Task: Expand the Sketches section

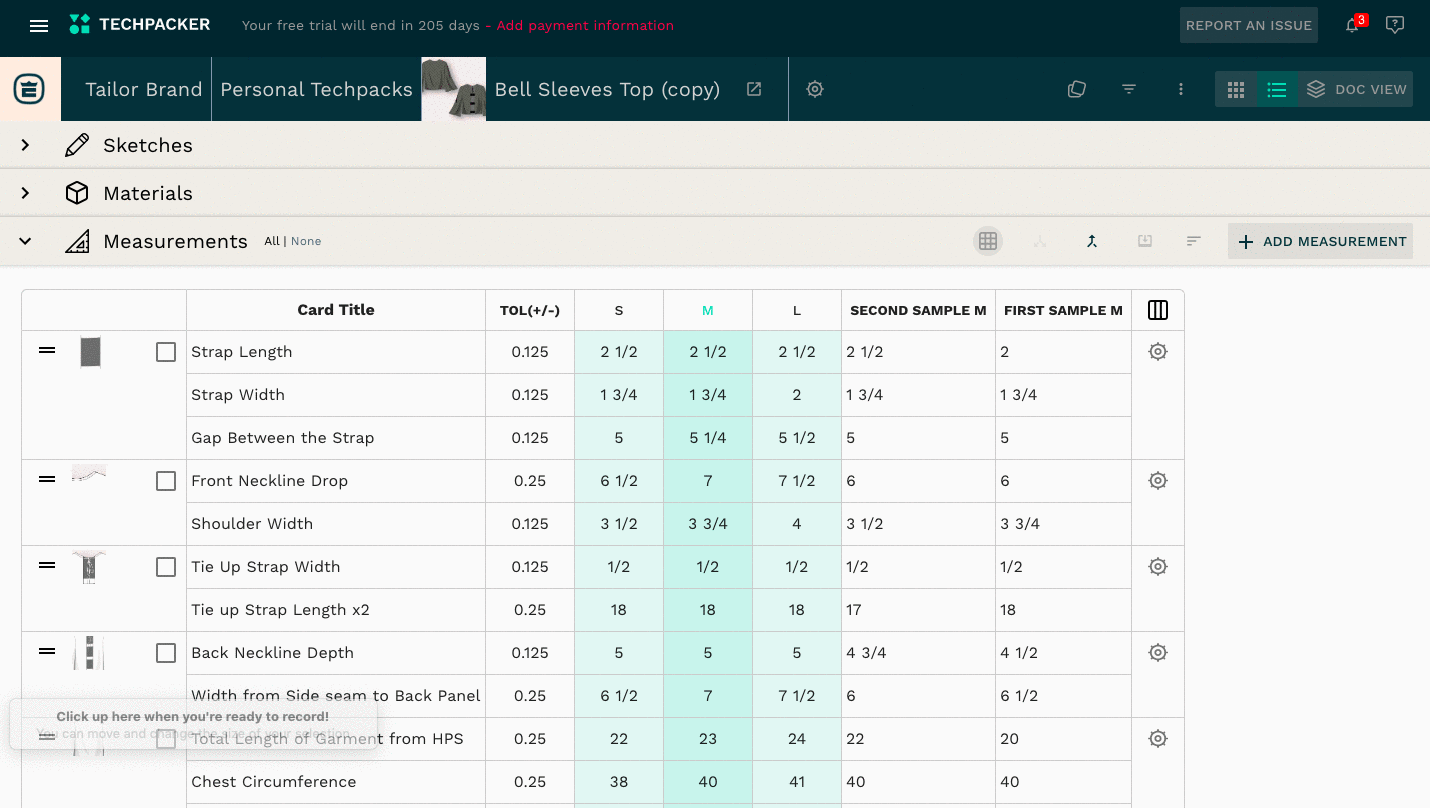Action: click(x=26, y=145)
